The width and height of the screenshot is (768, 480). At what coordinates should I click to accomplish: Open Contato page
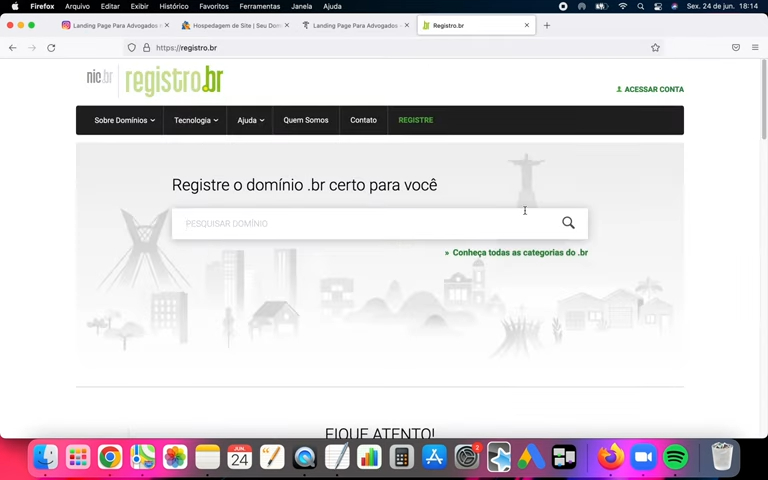(x=363, y=120)
